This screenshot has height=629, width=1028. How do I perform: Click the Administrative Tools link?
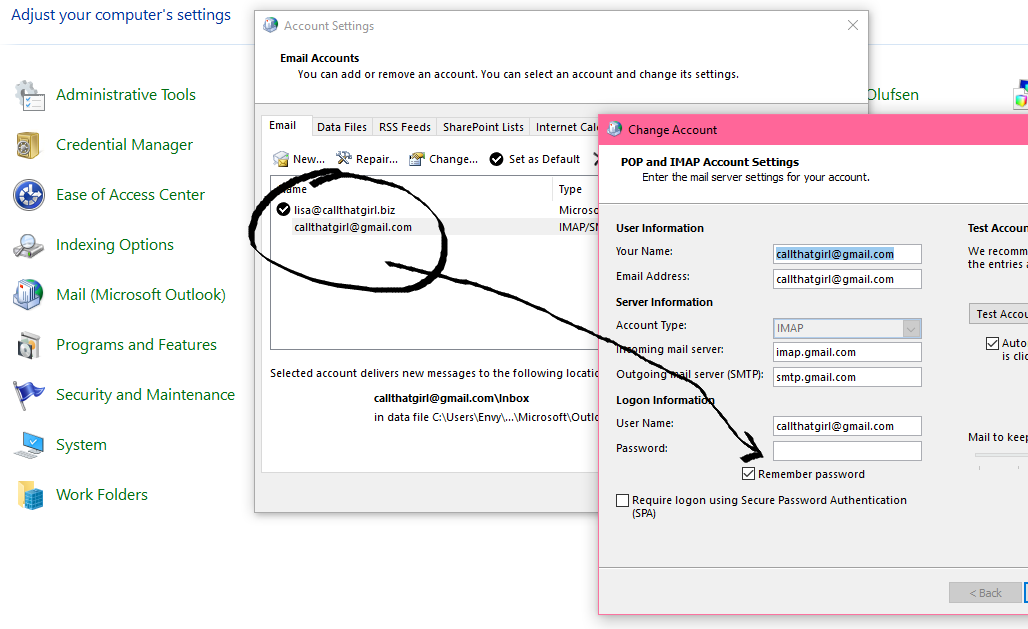126,95
